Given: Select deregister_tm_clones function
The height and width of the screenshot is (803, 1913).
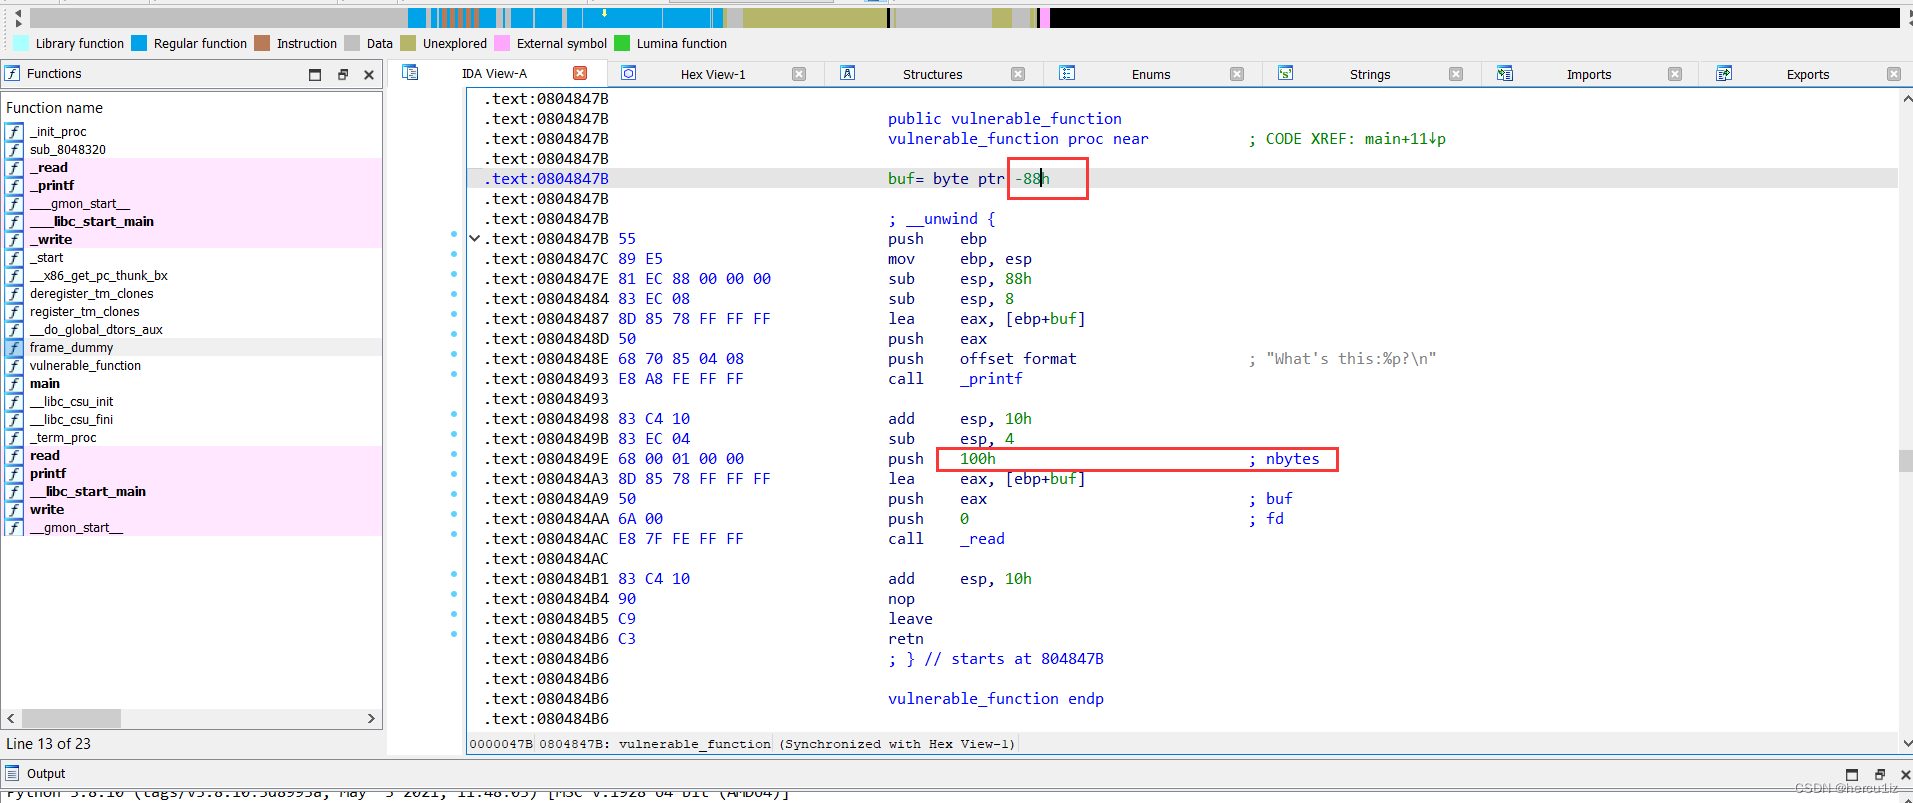Looking at the screenshot, I should pyautogui.click(x=91, y=294).
